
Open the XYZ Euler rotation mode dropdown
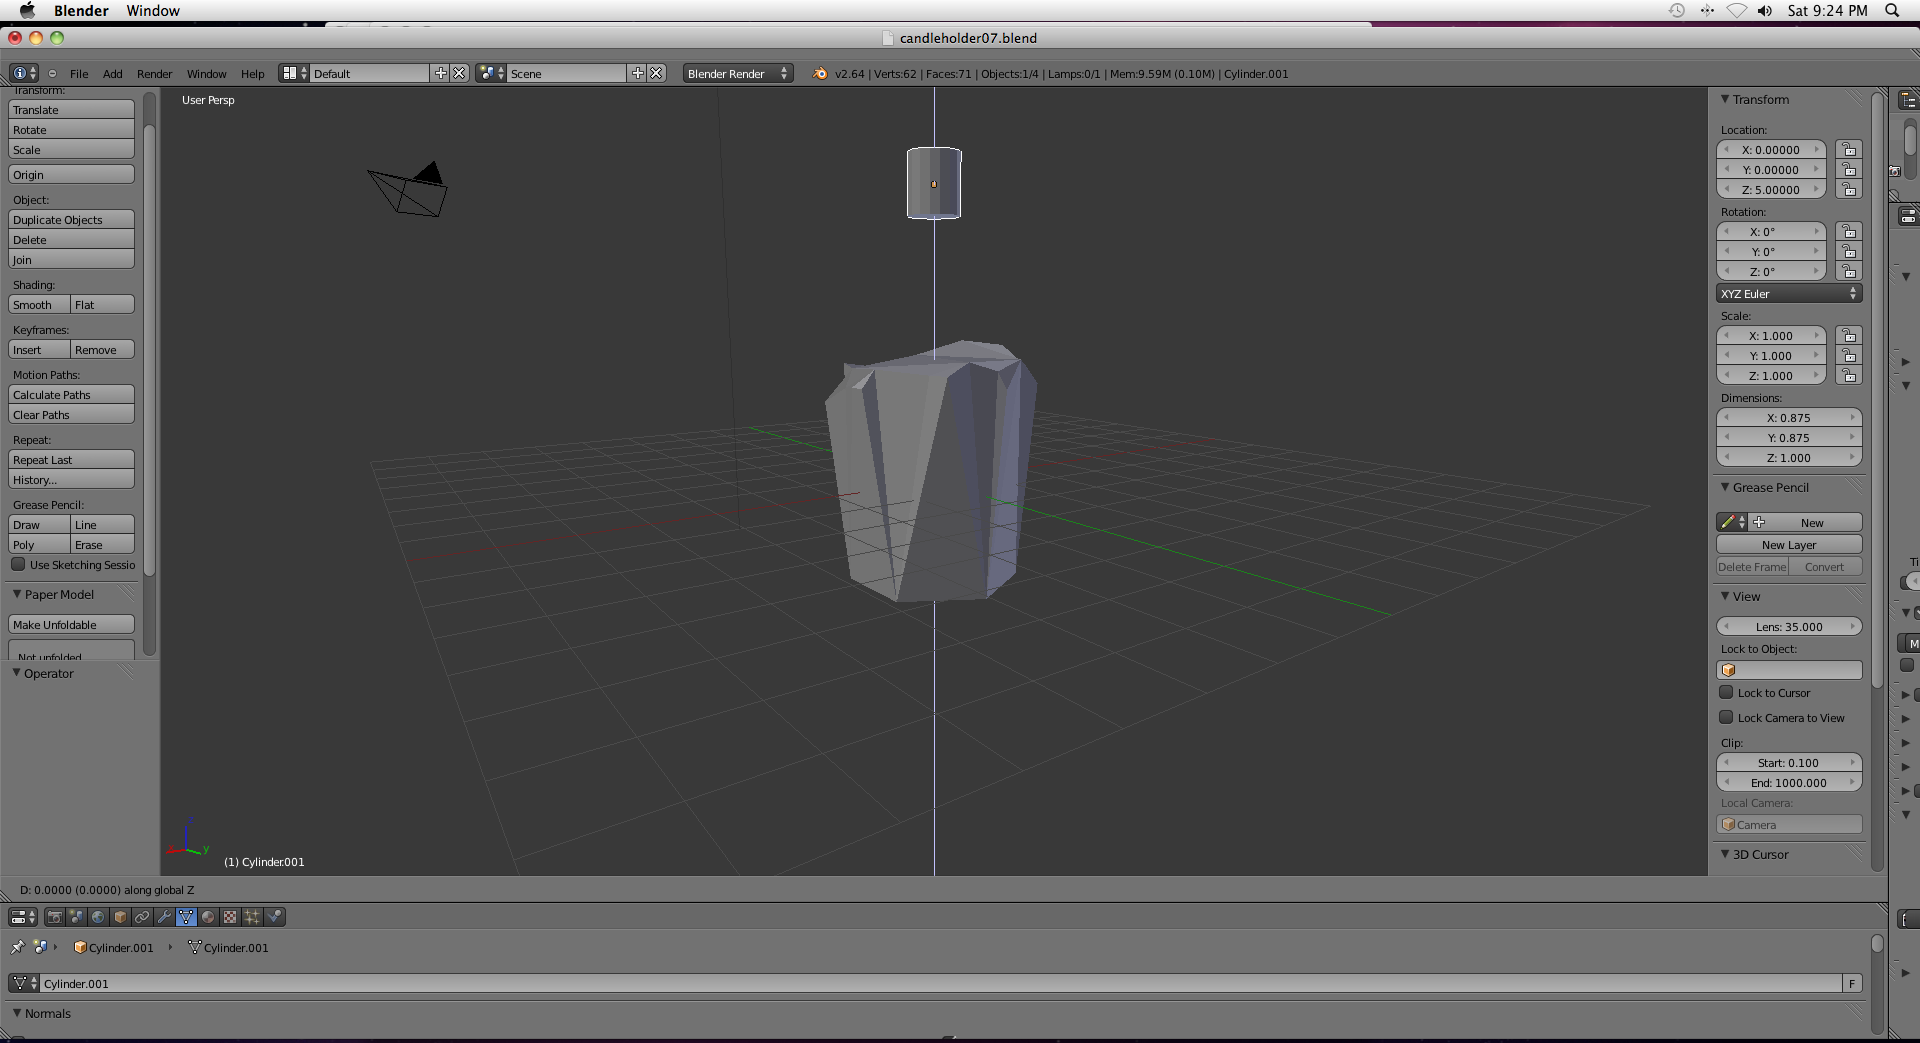[x=1789, y=294]
